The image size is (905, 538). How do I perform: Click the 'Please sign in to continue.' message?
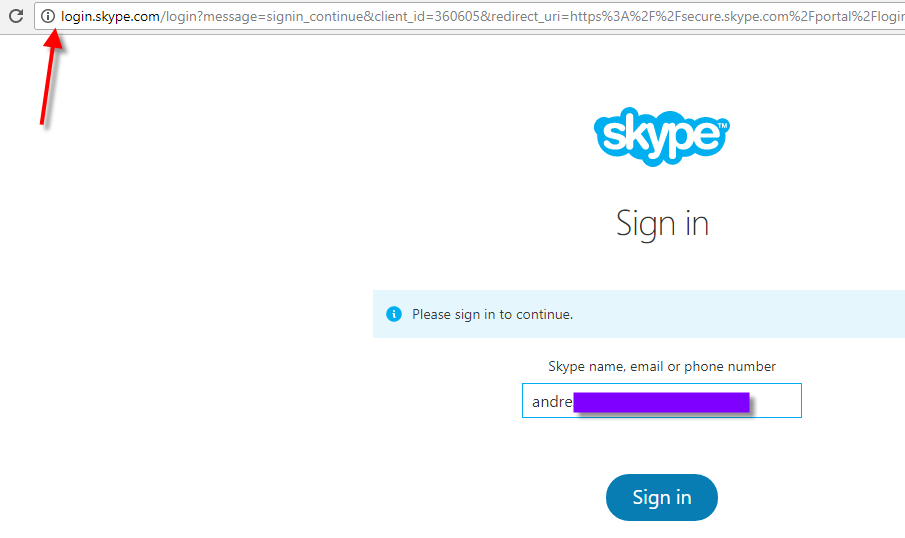(492, 314)
